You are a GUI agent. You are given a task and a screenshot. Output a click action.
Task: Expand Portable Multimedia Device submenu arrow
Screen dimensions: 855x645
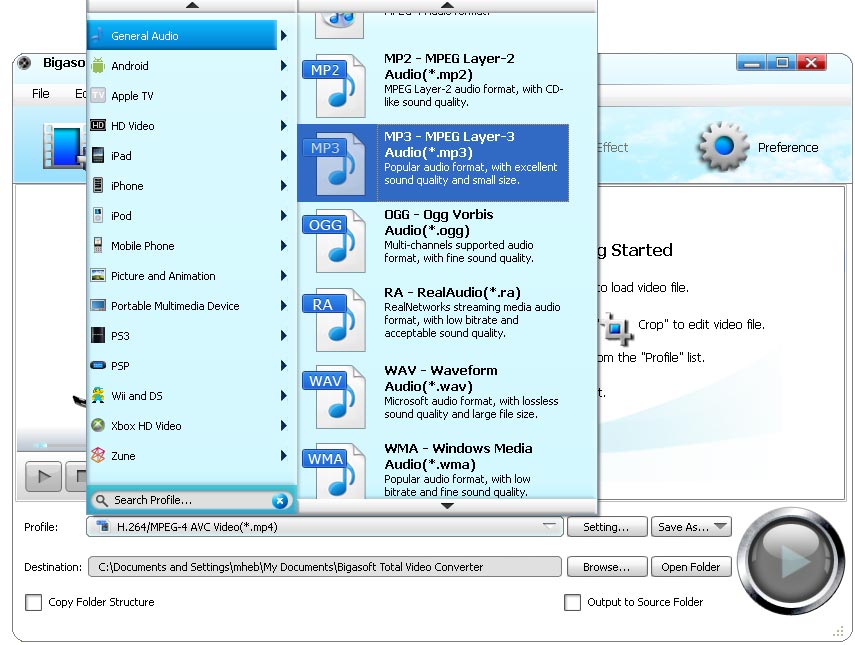[x=284, y=305]
